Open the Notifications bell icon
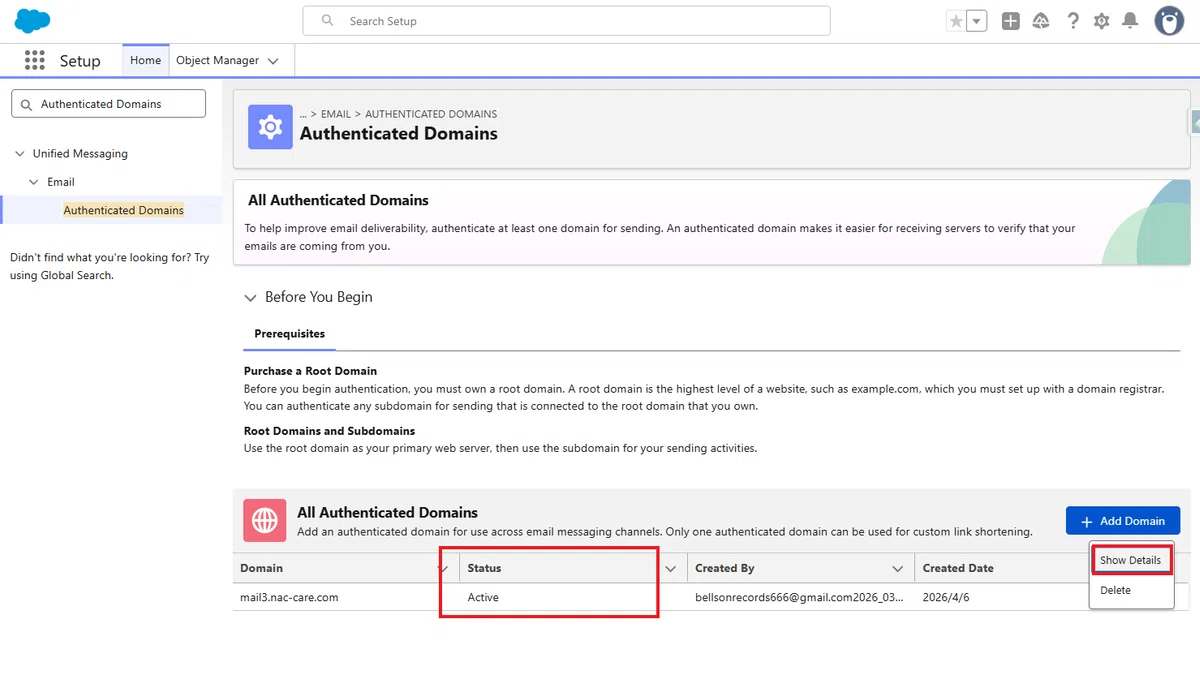Viewport: 1200px width, 688px height. click(x=1130, y=21)
